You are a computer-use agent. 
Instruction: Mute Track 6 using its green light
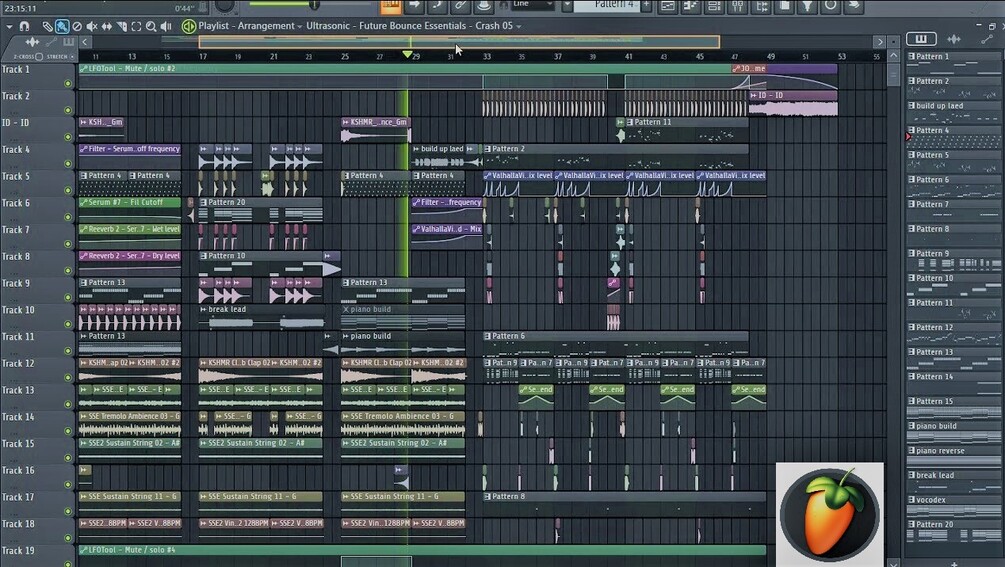click(x=68, y=217)
